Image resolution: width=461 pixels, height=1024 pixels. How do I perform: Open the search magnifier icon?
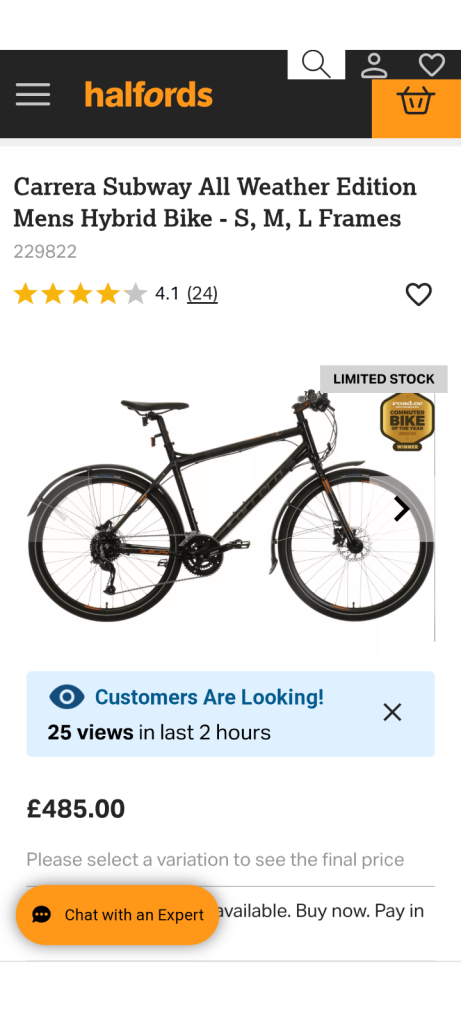[316, 64]
